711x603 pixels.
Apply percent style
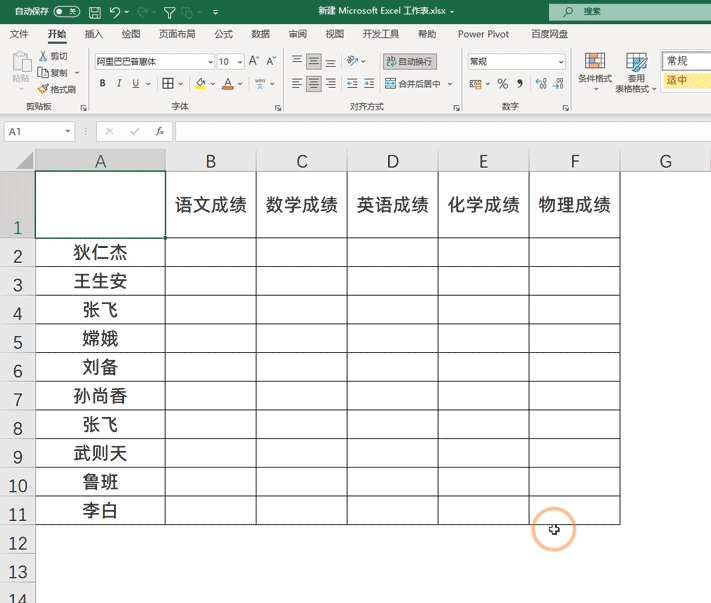click(x=502, y=83)
